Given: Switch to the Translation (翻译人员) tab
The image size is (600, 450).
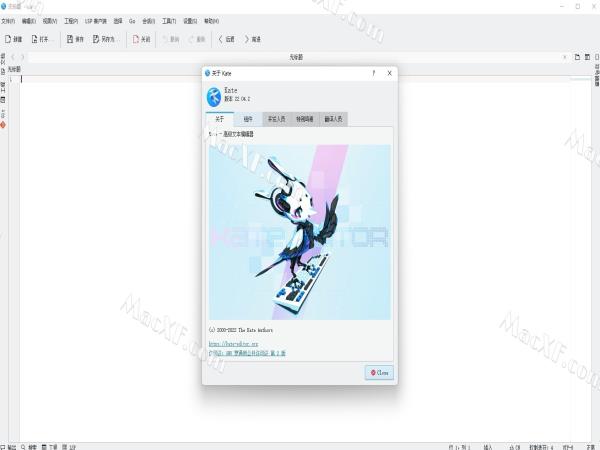Looking at the screenshot, I should click(333, 119).
